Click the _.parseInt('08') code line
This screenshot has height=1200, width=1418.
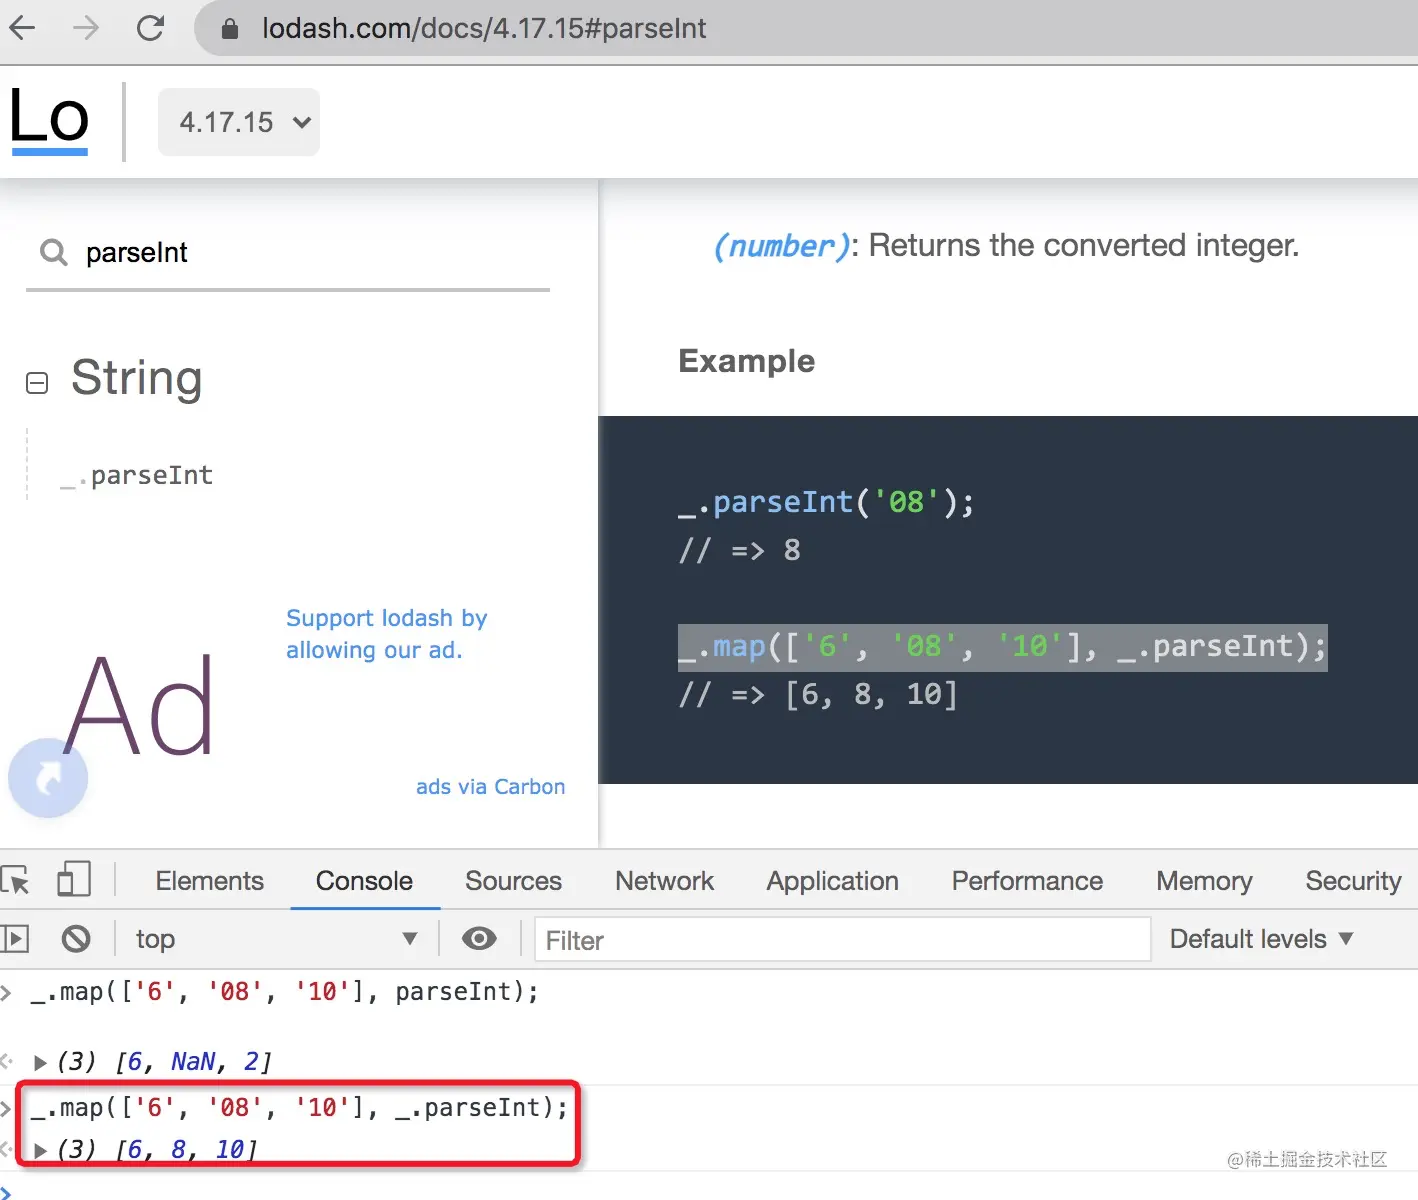[826, 502]
